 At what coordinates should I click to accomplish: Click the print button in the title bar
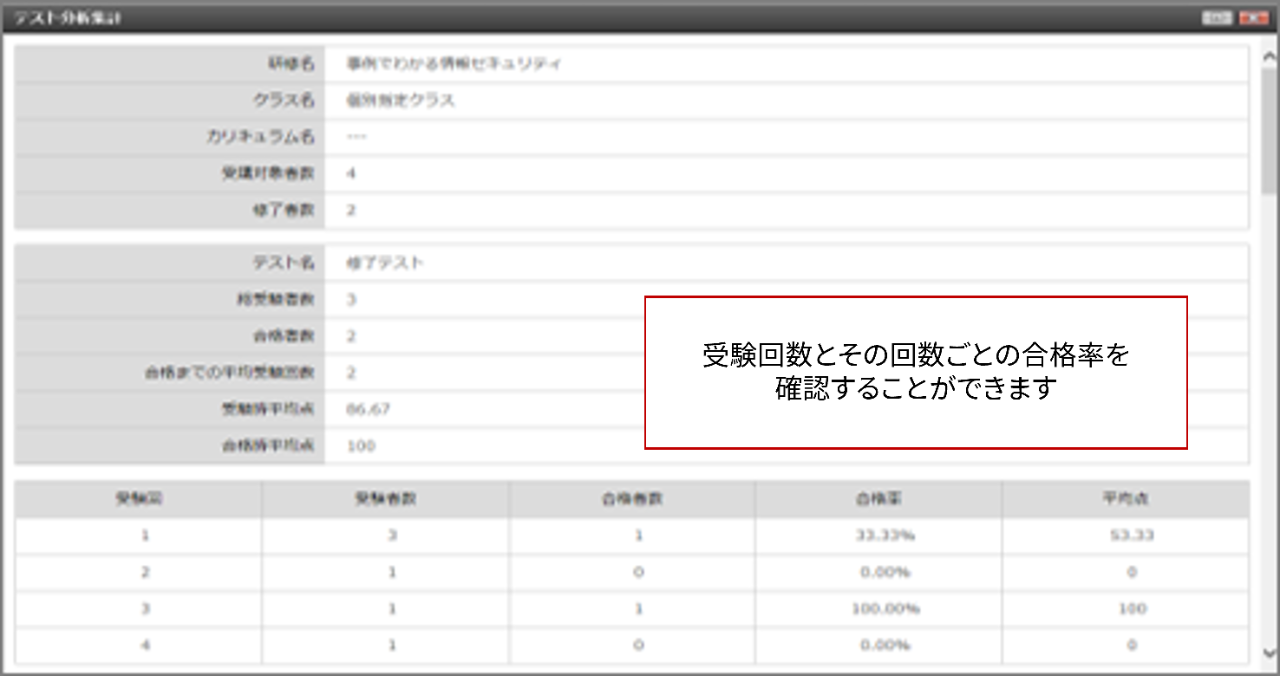1216,18
